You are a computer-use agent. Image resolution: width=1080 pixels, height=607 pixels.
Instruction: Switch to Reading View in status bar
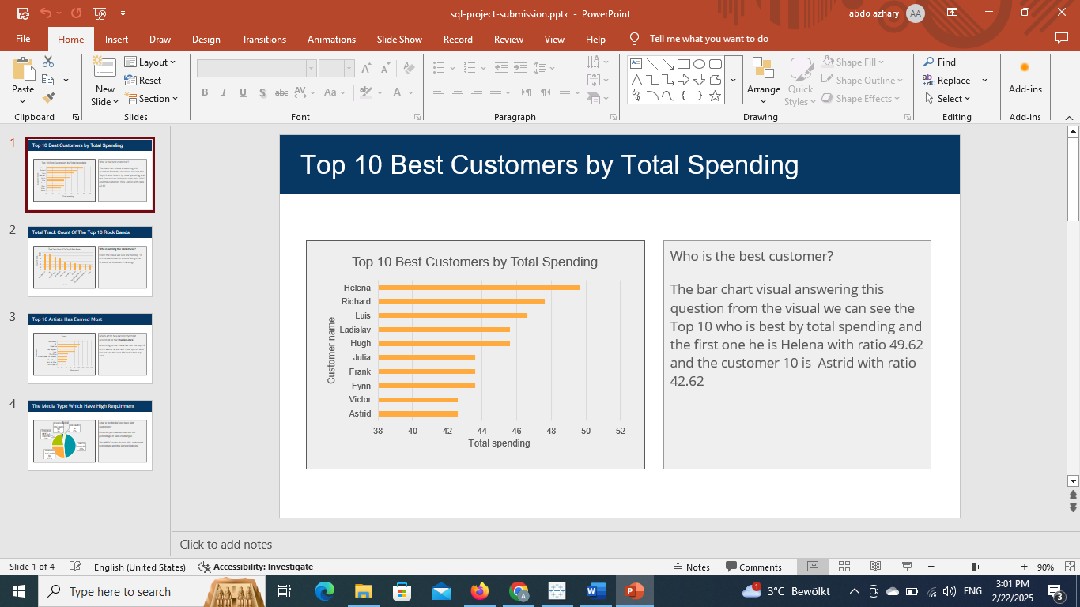[876, 567]
